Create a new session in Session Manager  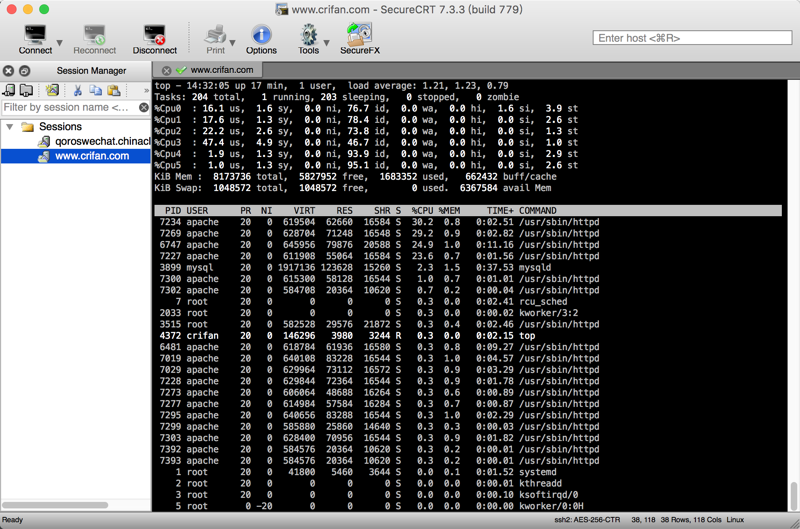(x=52, y=90)
